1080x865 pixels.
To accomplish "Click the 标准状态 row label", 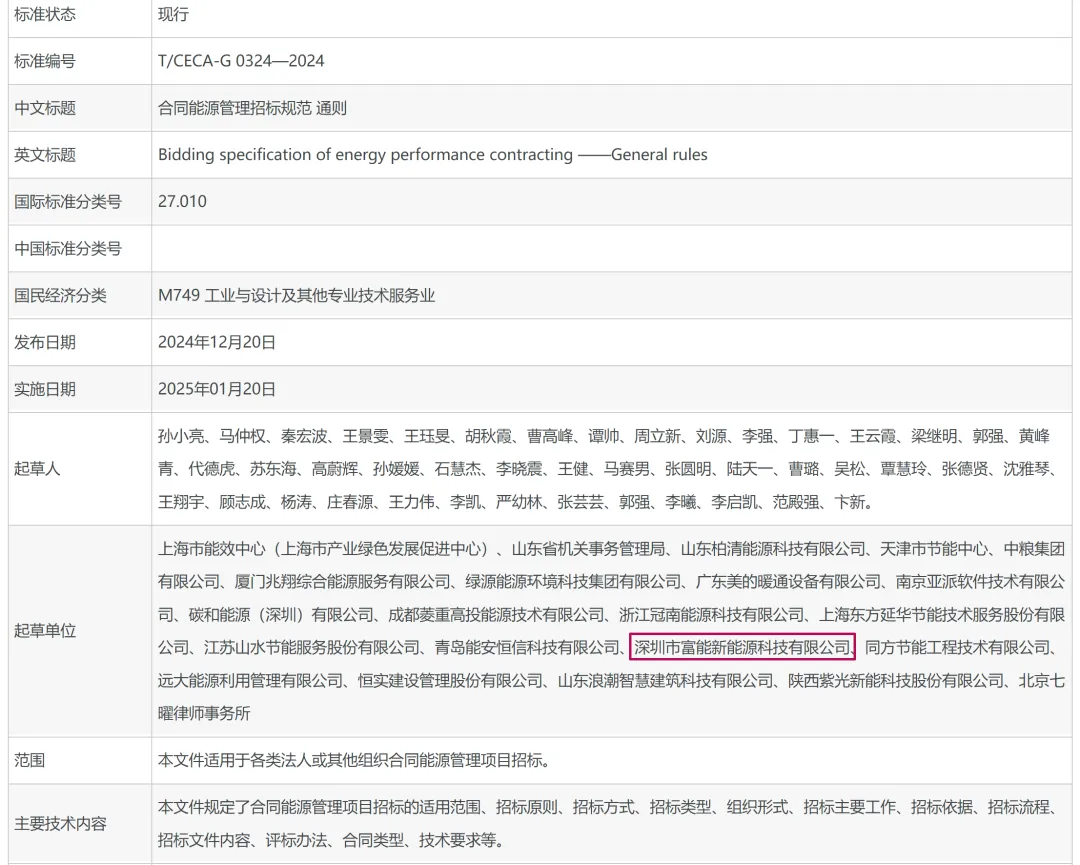I will (x=45, y=14).
